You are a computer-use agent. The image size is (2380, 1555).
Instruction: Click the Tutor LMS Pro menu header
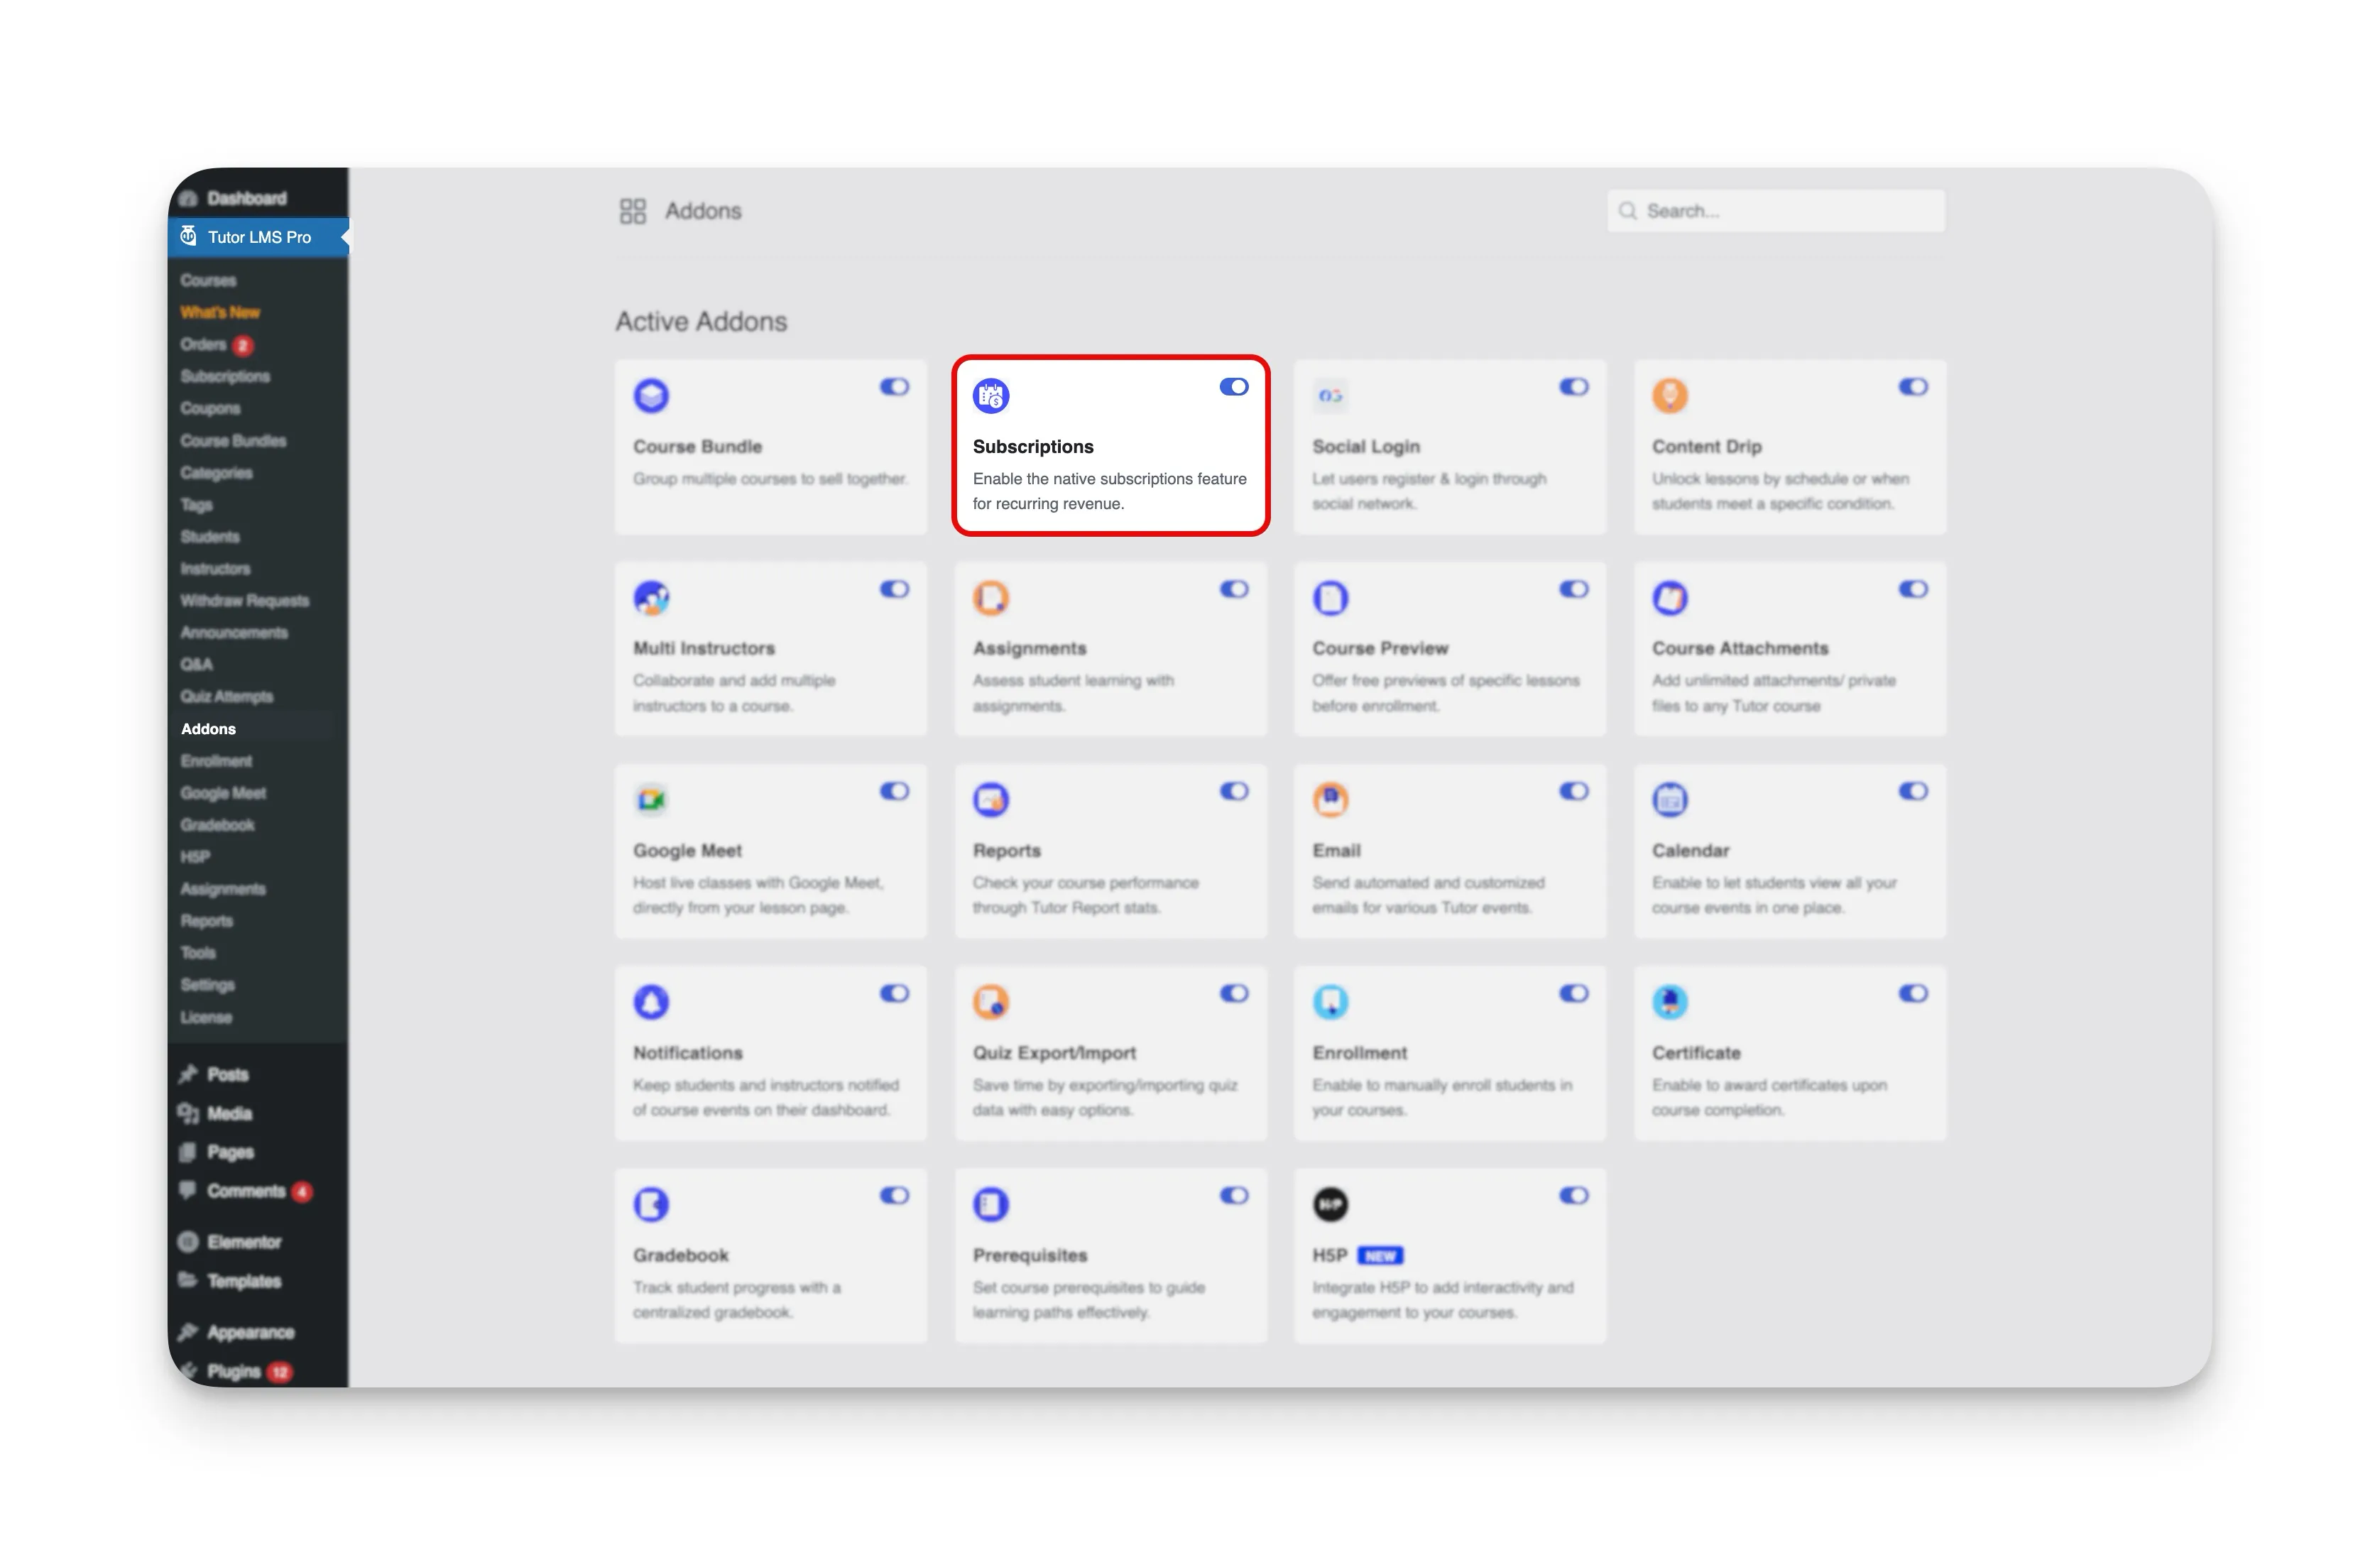[258, 237]
